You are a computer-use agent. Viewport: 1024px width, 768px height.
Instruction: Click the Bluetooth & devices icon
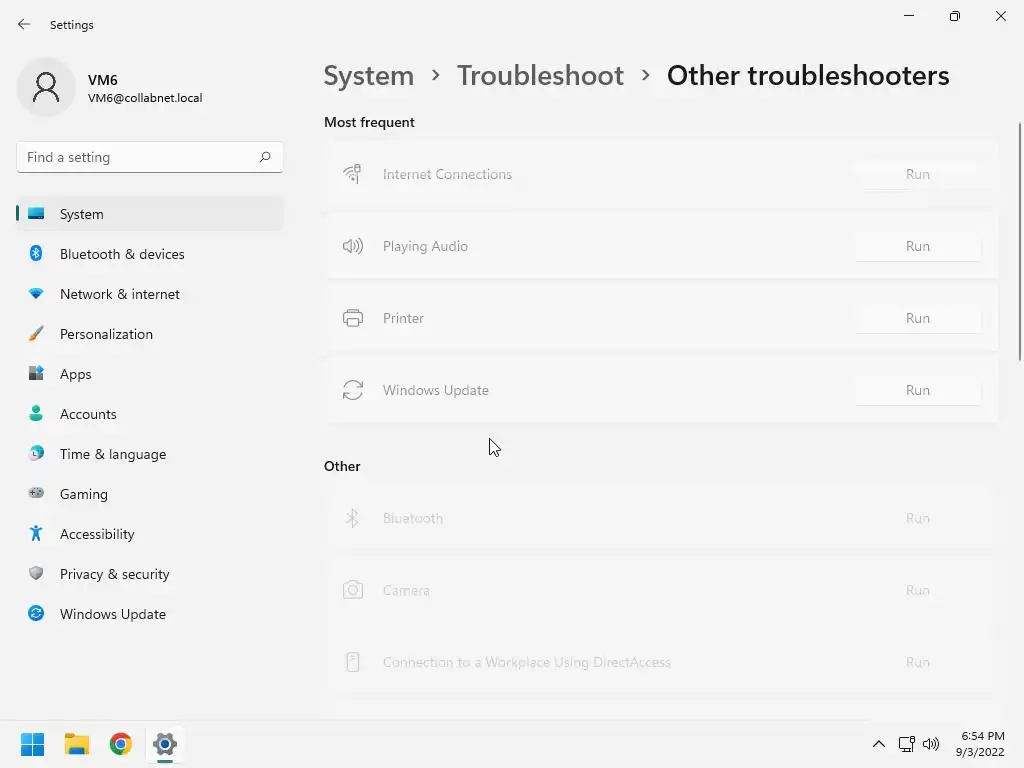(x=37, y=253)
